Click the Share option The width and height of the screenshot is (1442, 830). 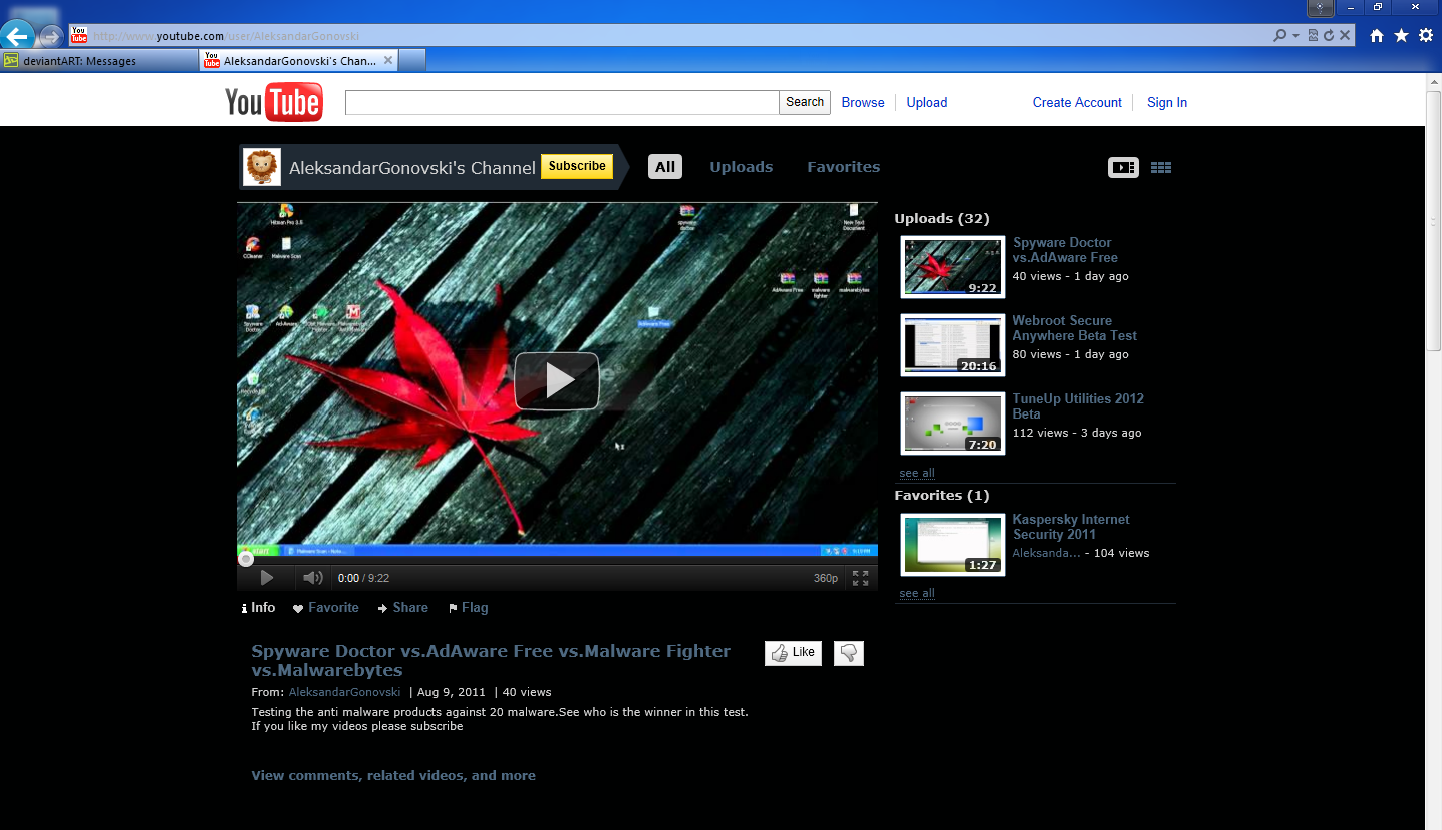coord(403,607)
